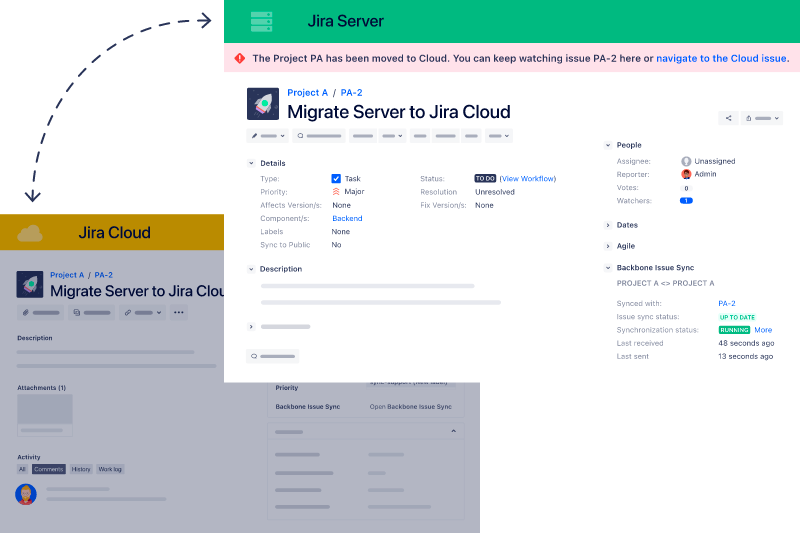Collapse the Jira Cloud details panel chevron
The height and width of the screenshot is (533, 800).
(x=454, y=432)
